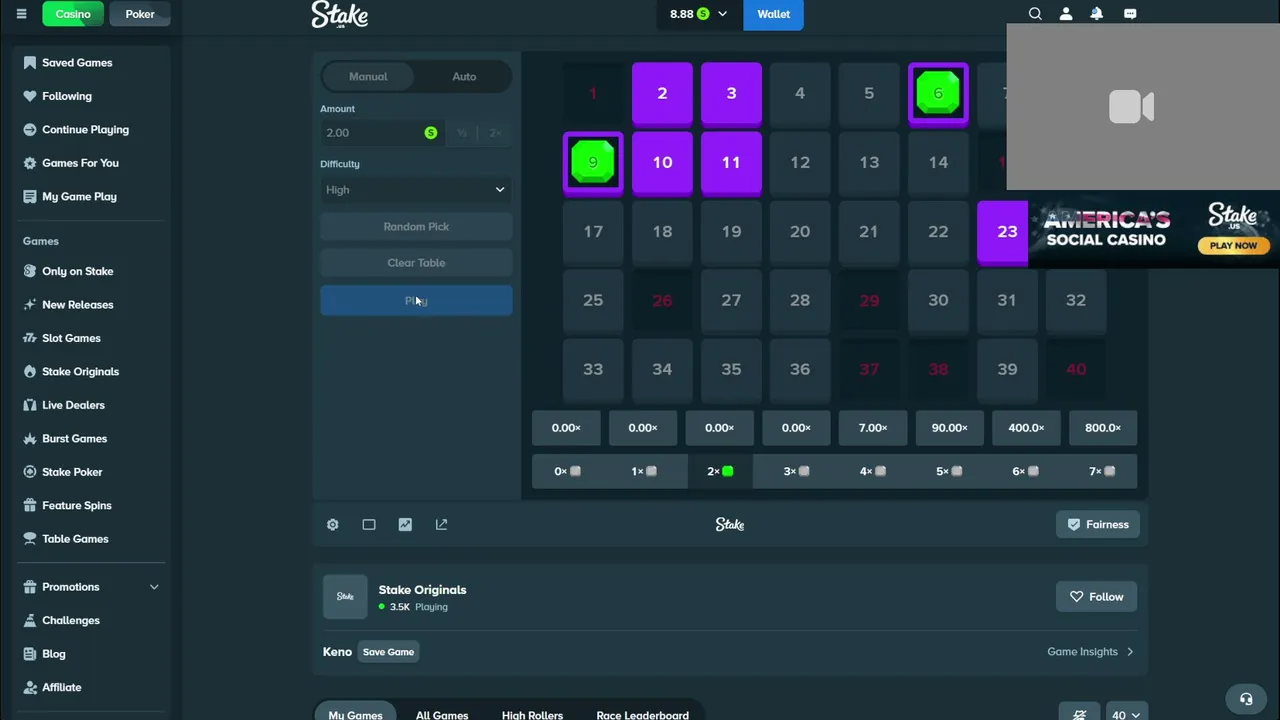Toggle the Poker mode button
This screenshot has height=720, width=1280.
[x=140, y=14]
